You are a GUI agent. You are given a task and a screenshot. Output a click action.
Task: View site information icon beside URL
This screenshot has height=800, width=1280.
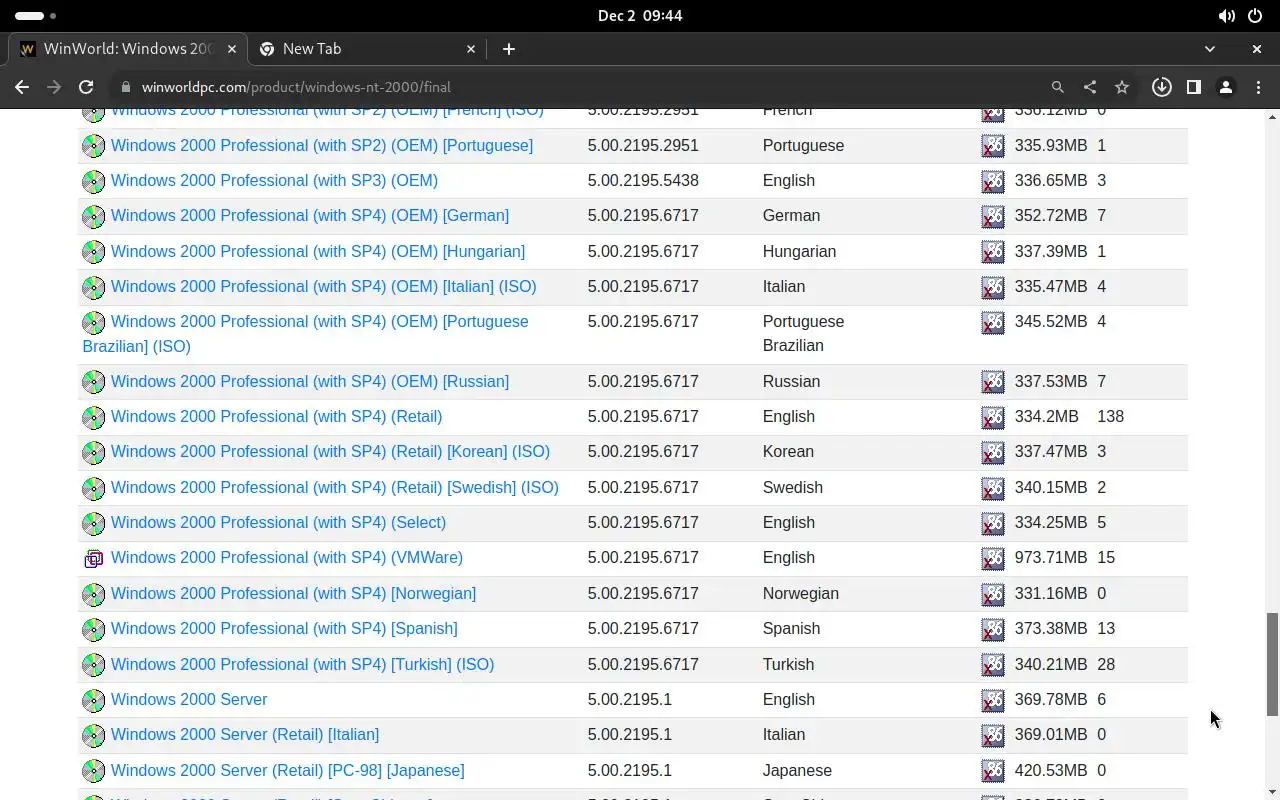125,87
